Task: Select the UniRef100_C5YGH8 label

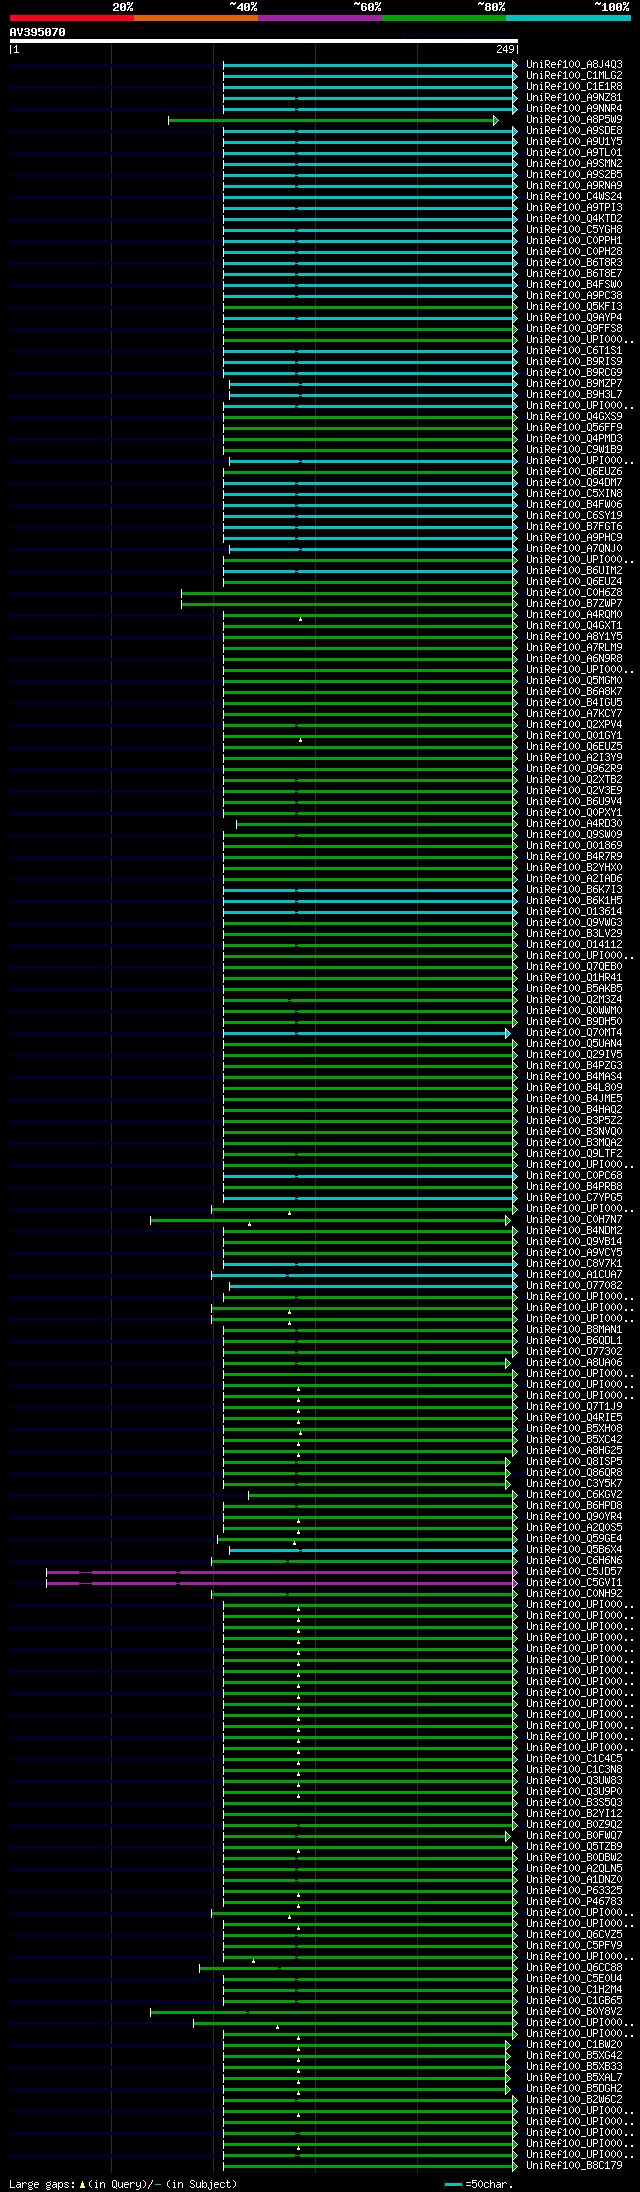Action: point(574,229)
